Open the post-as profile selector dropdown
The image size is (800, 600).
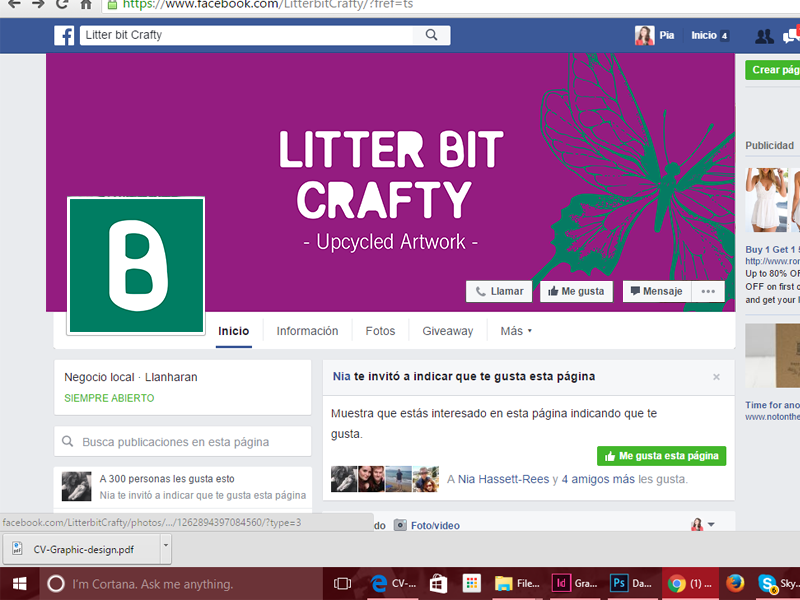(703, 524)
